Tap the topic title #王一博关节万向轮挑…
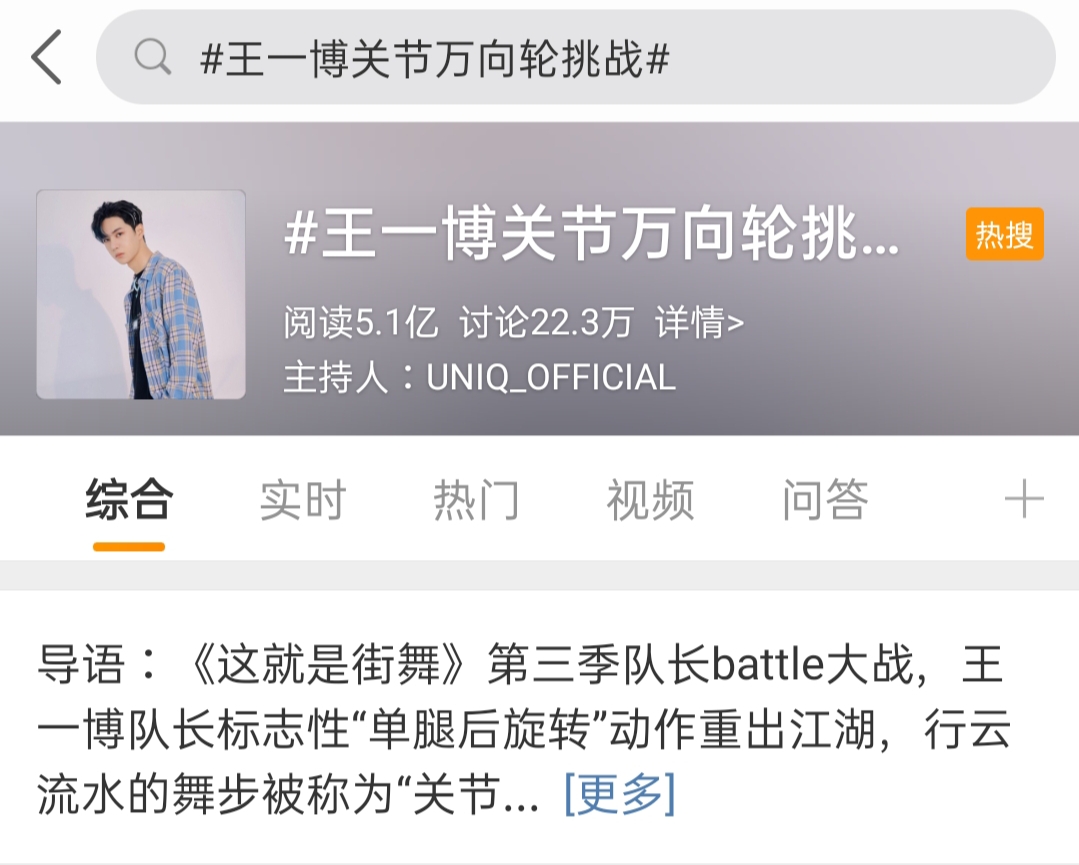The image size is (1079, 865). click(x=592, y=235)
